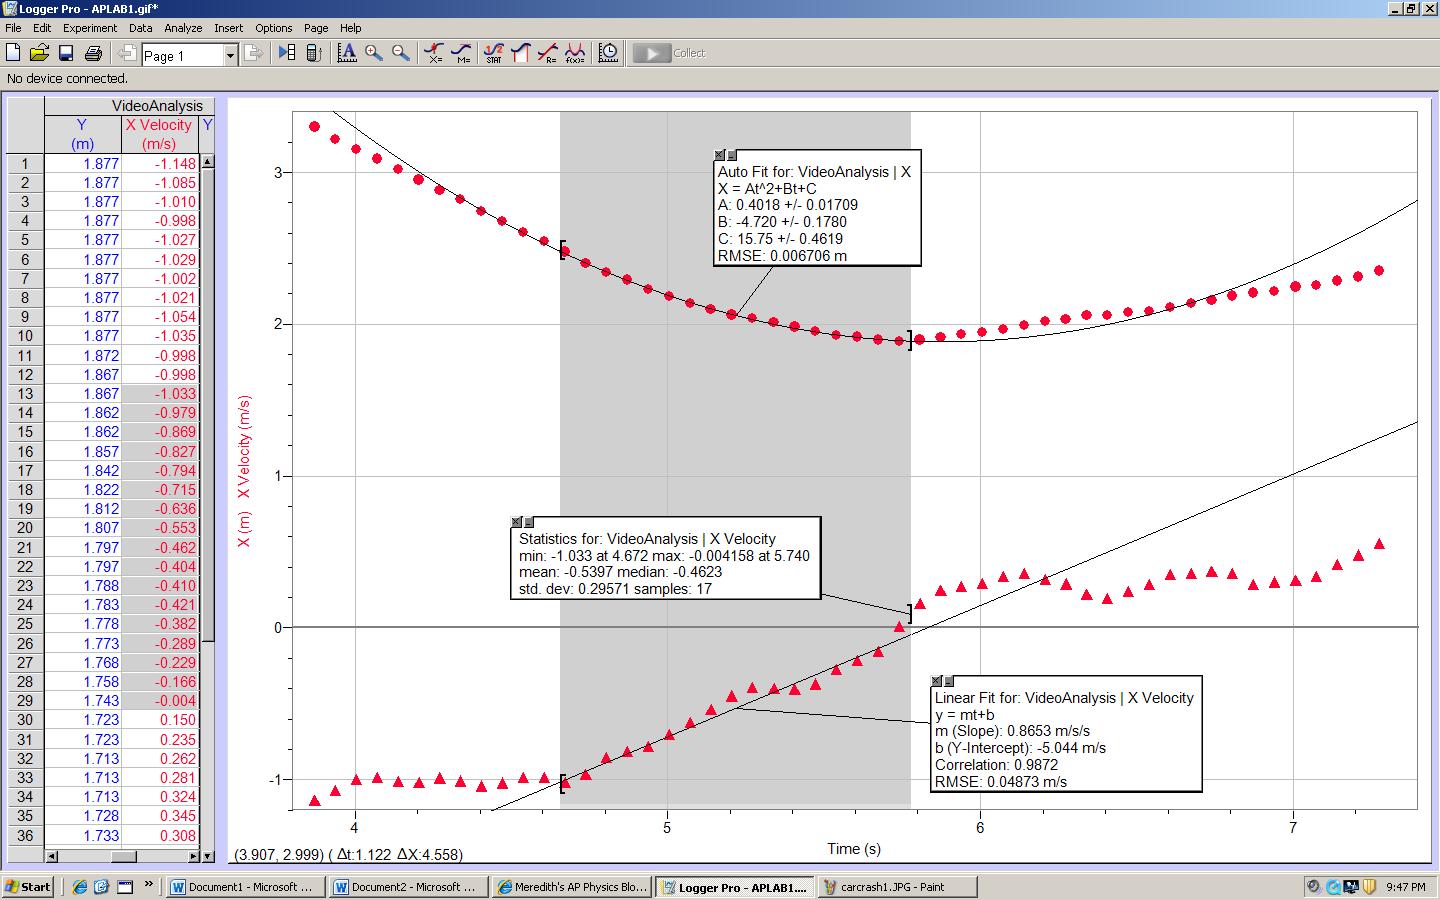
Task: Open the Help menu
Action: pyautogui.click(x=350, y=28)
